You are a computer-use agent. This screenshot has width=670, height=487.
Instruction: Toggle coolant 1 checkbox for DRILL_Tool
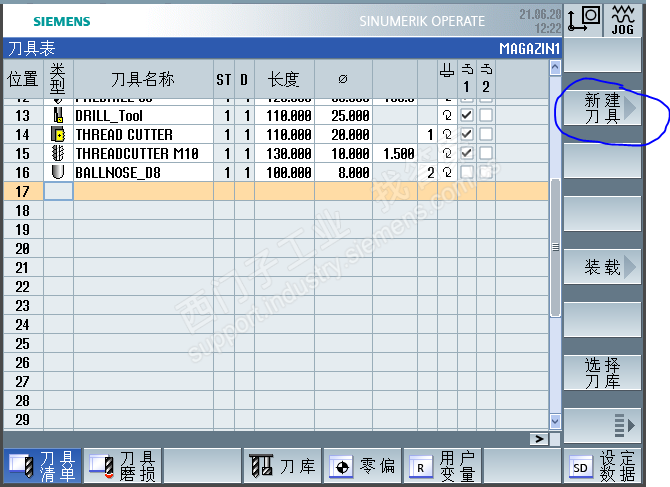(467, 115)
